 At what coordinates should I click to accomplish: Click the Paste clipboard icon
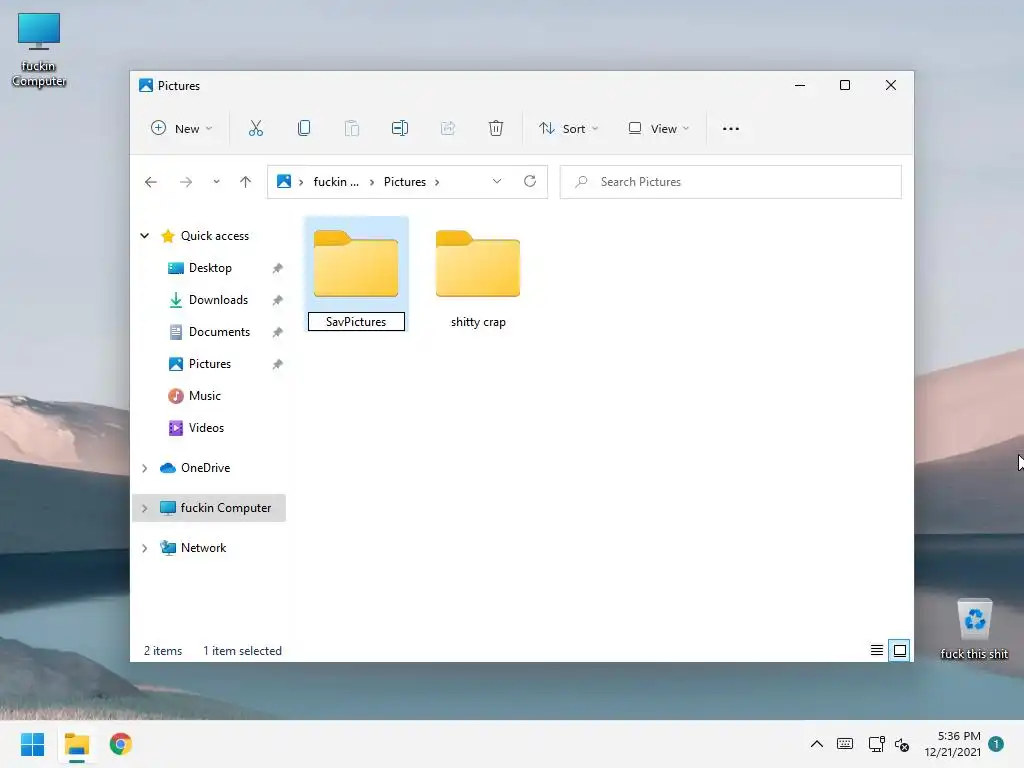click(x=351, y=128)
